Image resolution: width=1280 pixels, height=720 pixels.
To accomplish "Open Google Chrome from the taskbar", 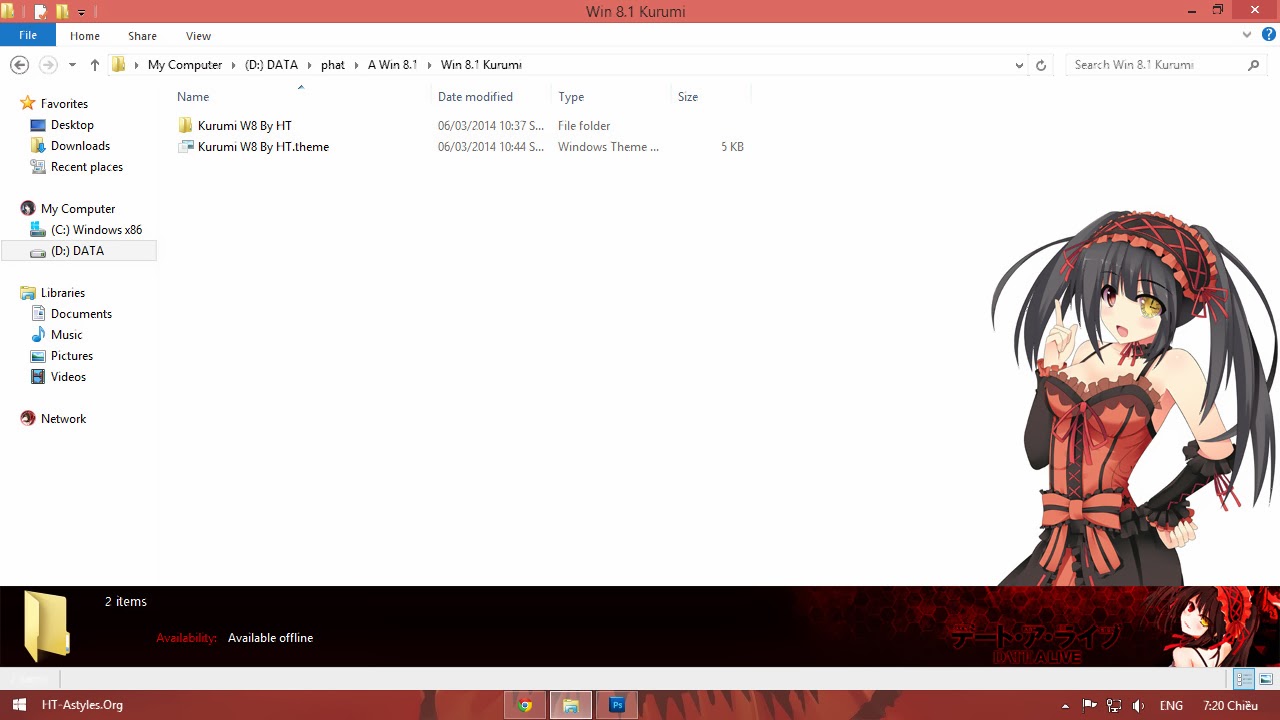I will (x=525, y=705).
